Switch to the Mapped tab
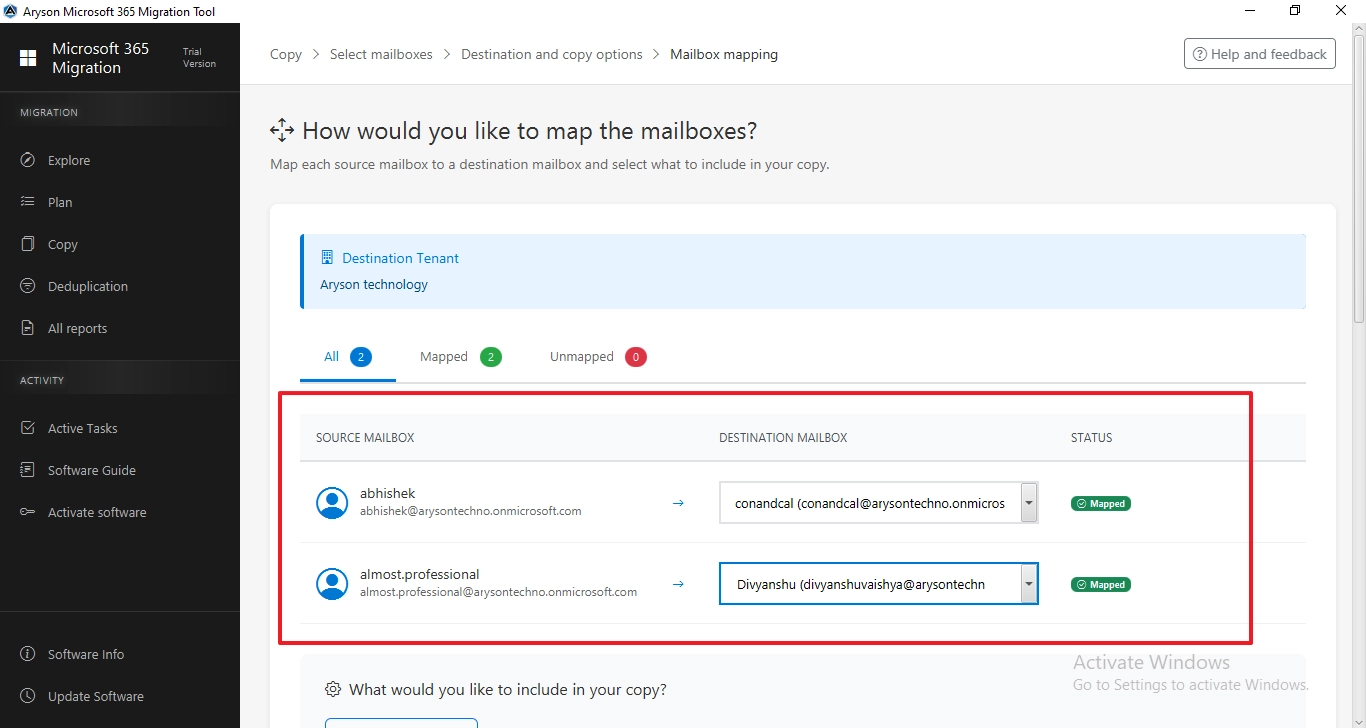Image resolution: width=1366 pixels, height=728 pixels. [460, 357]
